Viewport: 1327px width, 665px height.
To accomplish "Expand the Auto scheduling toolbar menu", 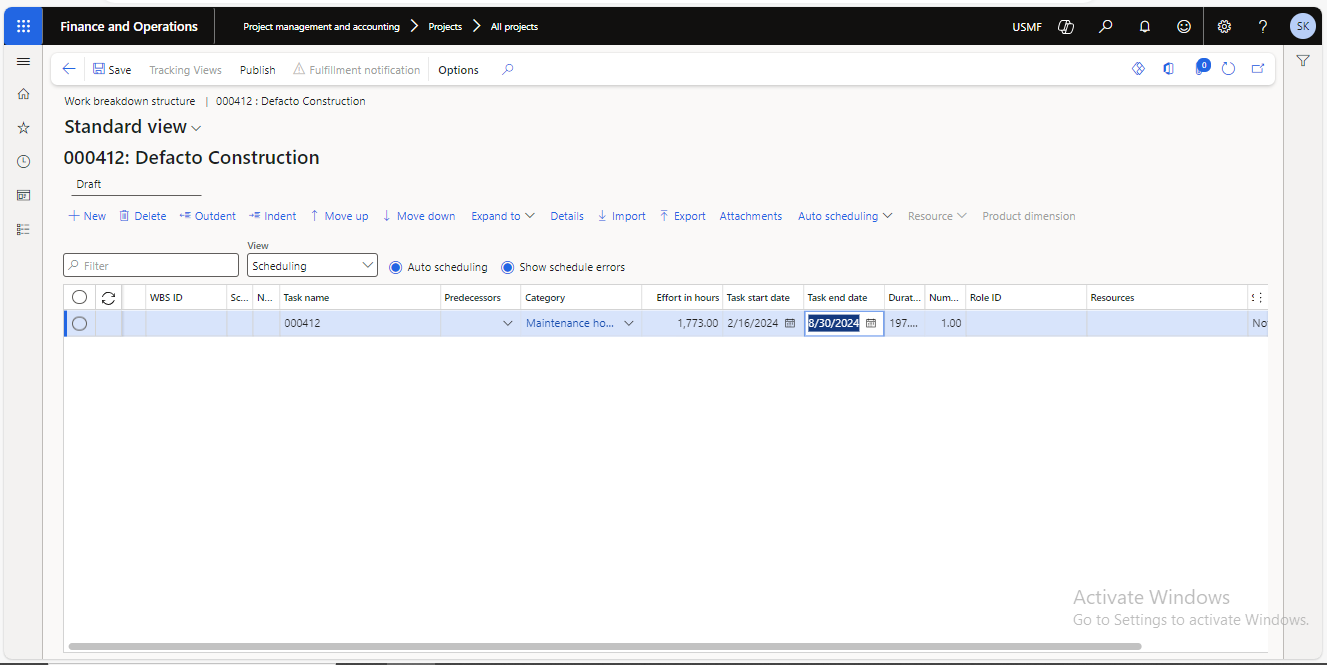I will [844, 216].
